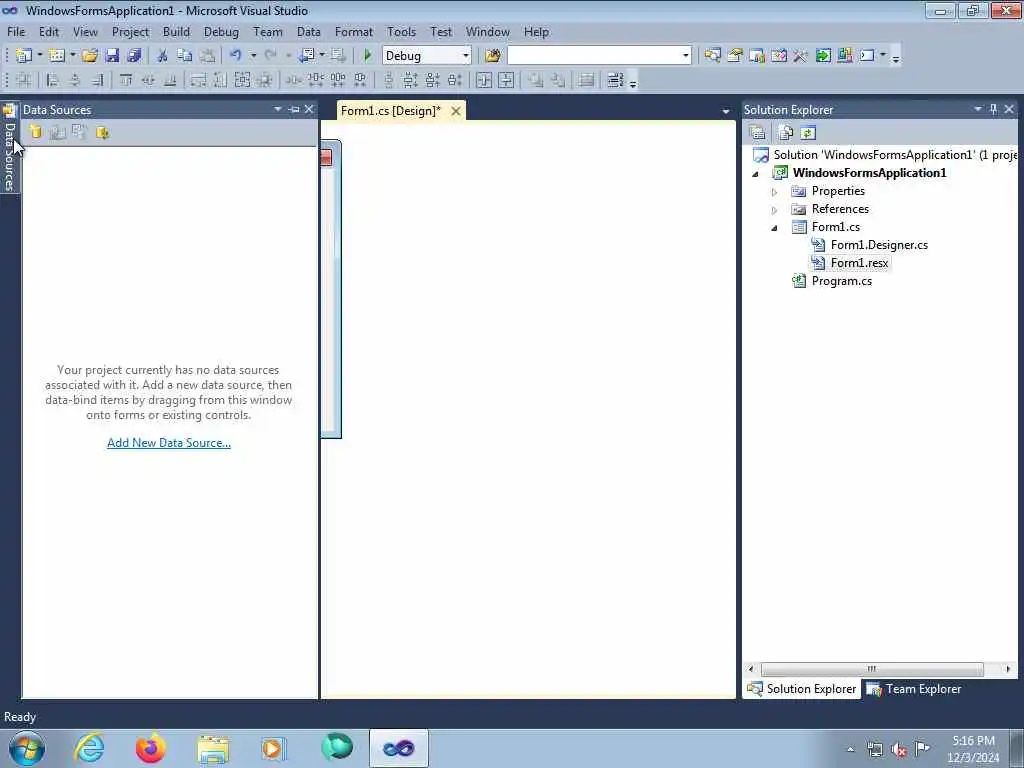Open the Data menu
Viewport: 1024px width, 768px height.
click(308, 31)
